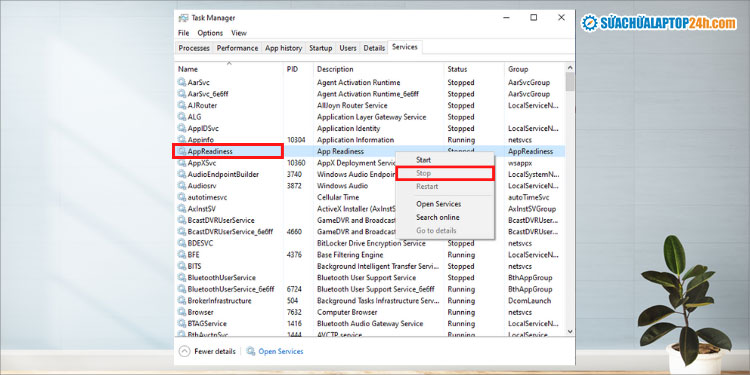Click the scrollbar down arrow
The height and width of the screenshot is (375, 750).
click(x=570, y=331)
